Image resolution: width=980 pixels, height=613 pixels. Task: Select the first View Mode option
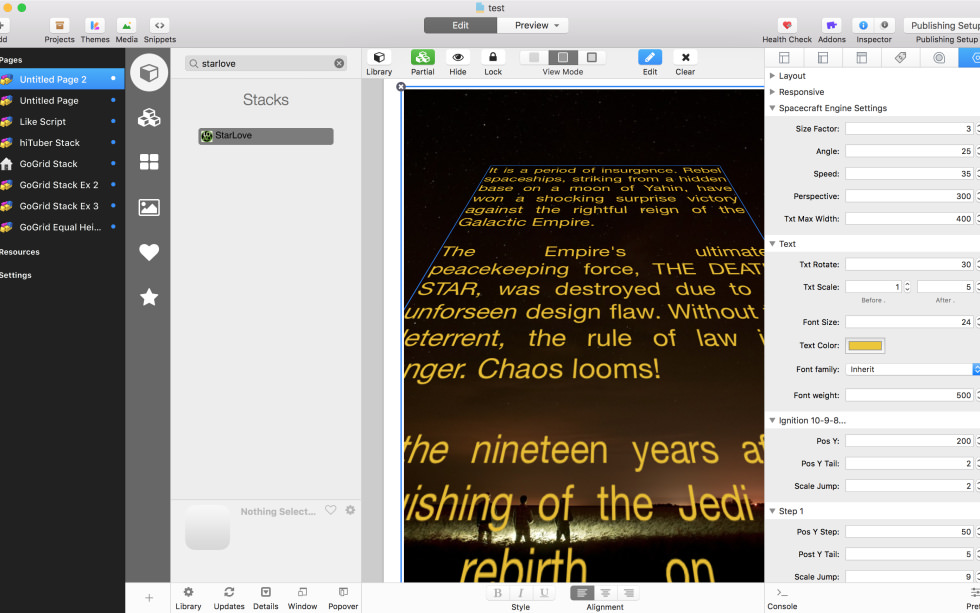(x=534, y=57)
